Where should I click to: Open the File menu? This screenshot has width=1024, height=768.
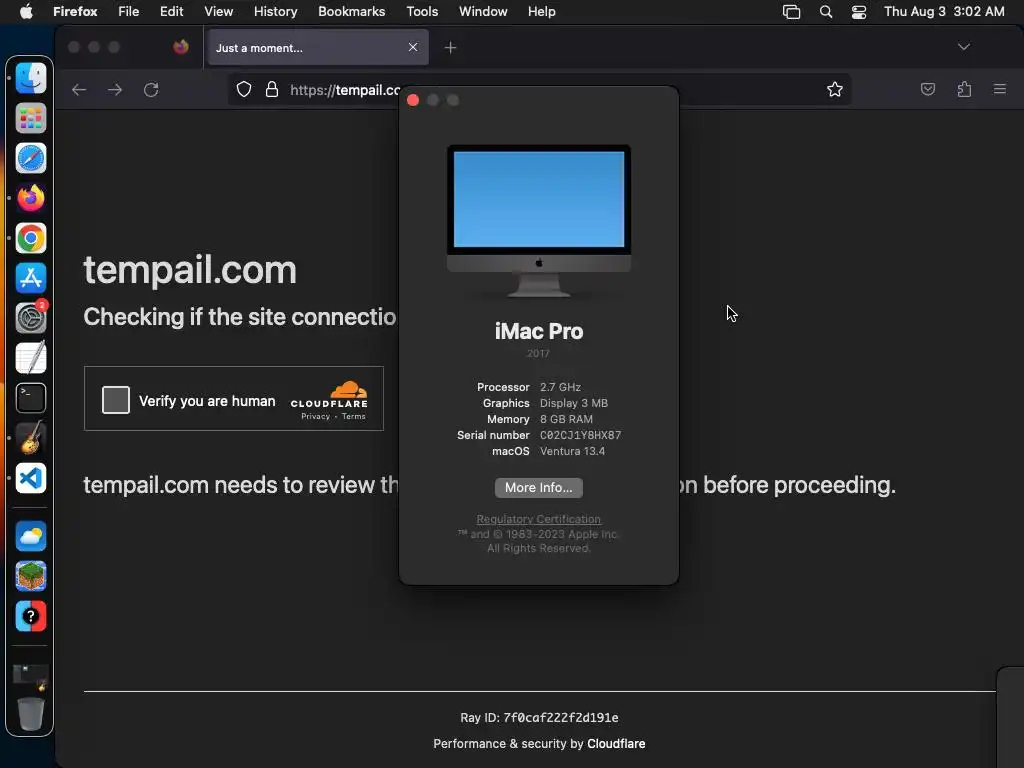[129, 12]
